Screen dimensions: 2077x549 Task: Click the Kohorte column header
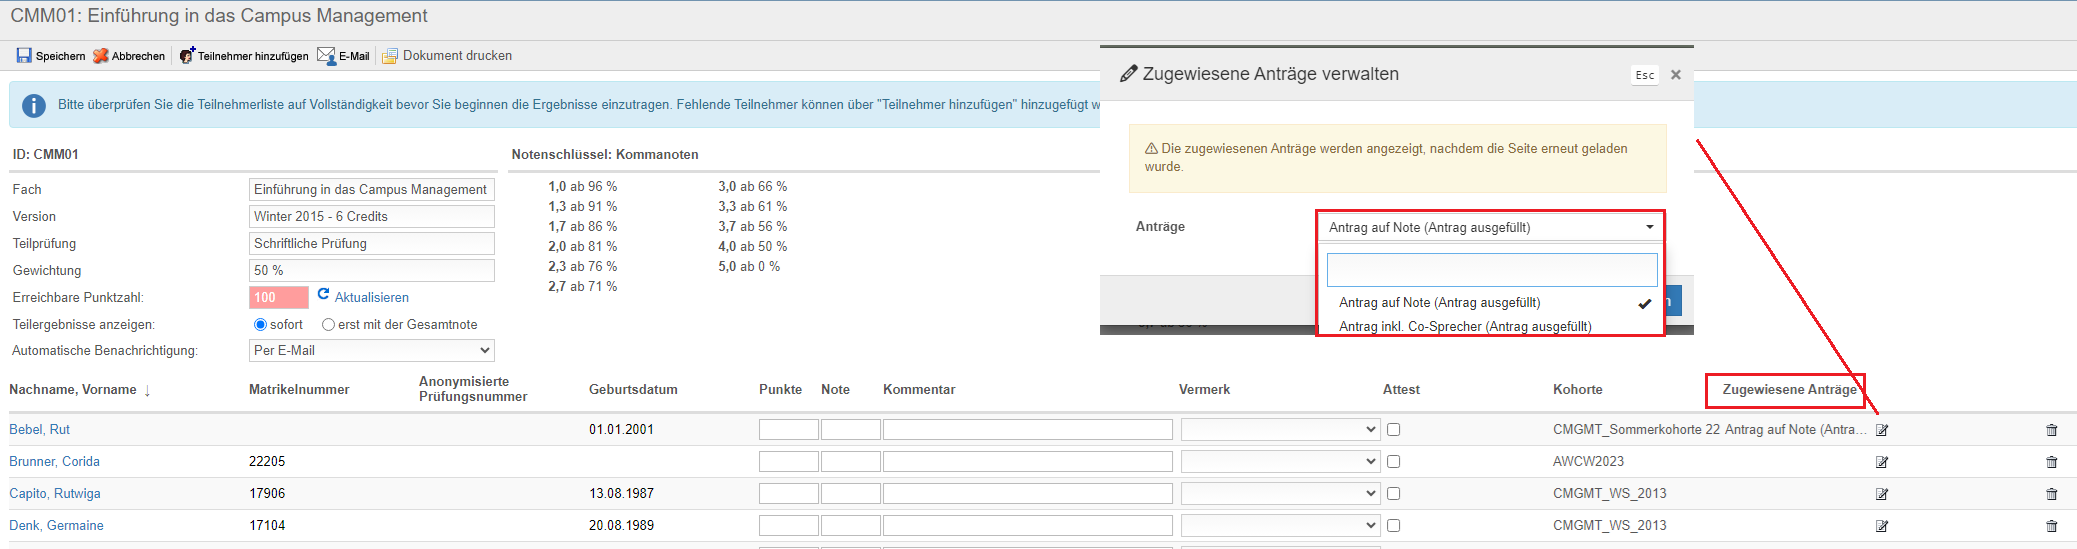click(x=1578, y=390)
